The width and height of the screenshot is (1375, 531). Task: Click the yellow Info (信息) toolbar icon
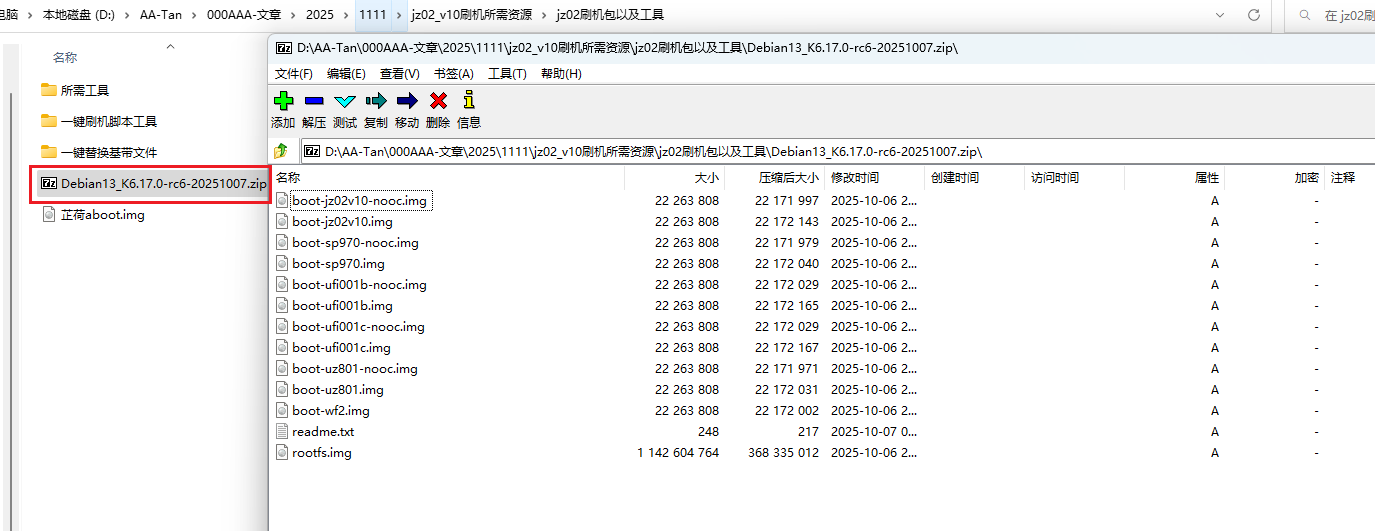pyautogui.click(x=469, y=100)
